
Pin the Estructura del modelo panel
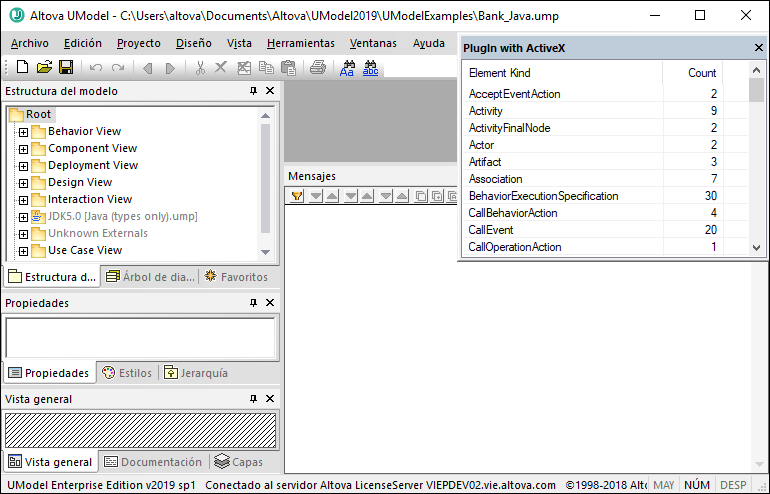click(x=253, y=91)
